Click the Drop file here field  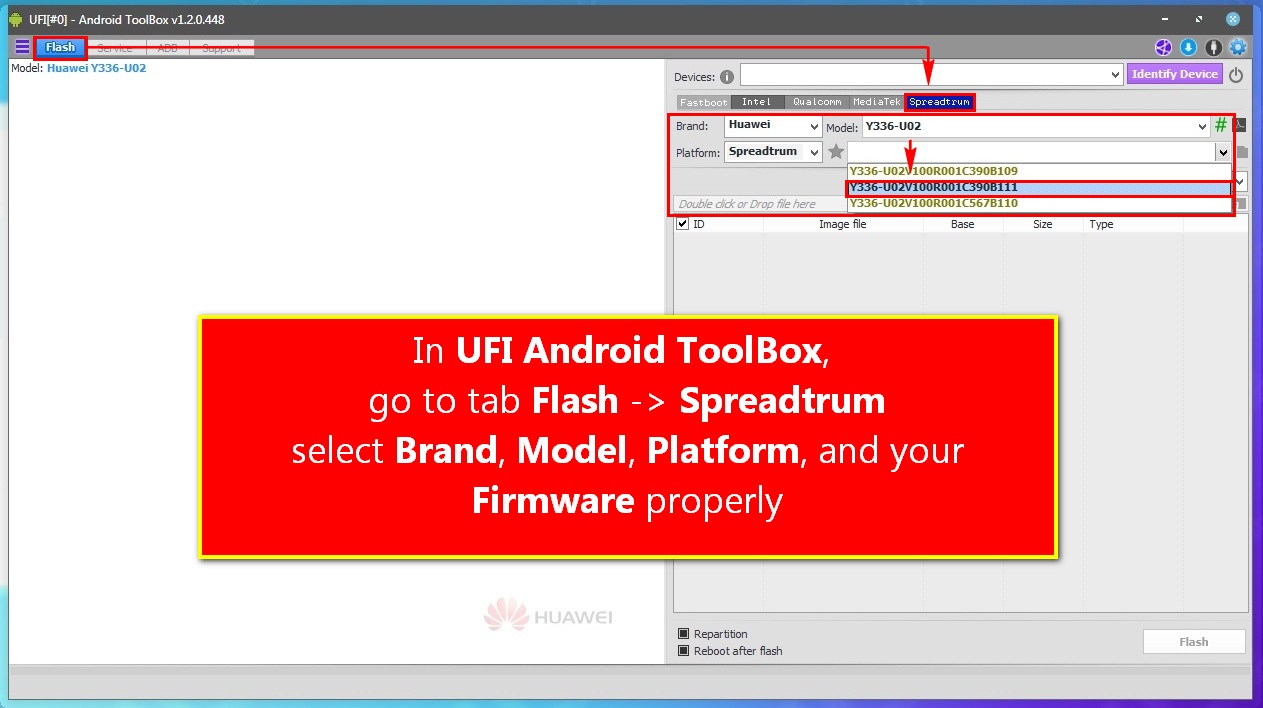758,204
